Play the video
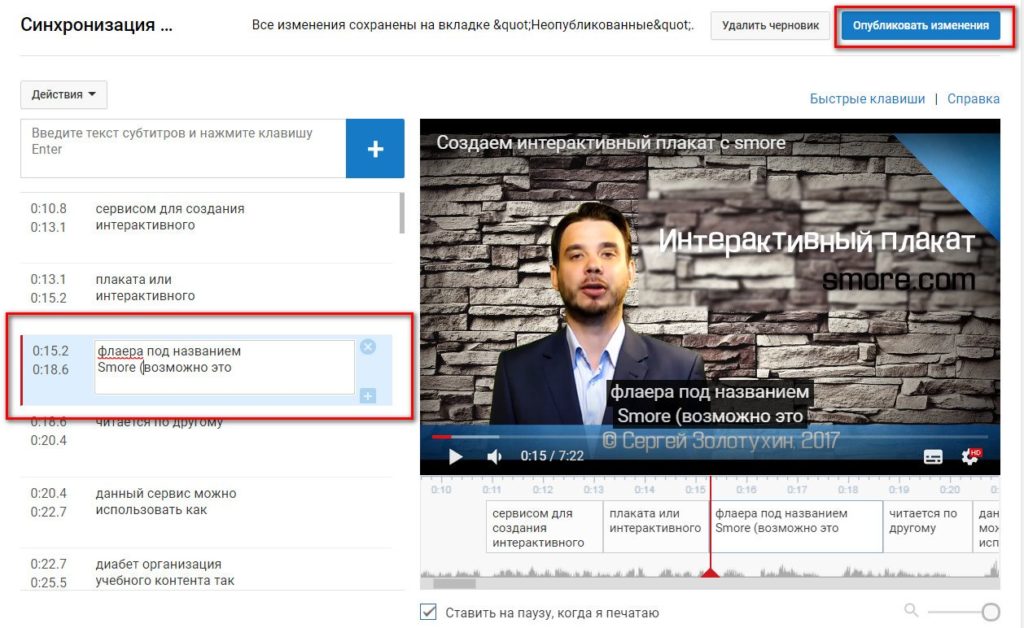 click(455, 457)
